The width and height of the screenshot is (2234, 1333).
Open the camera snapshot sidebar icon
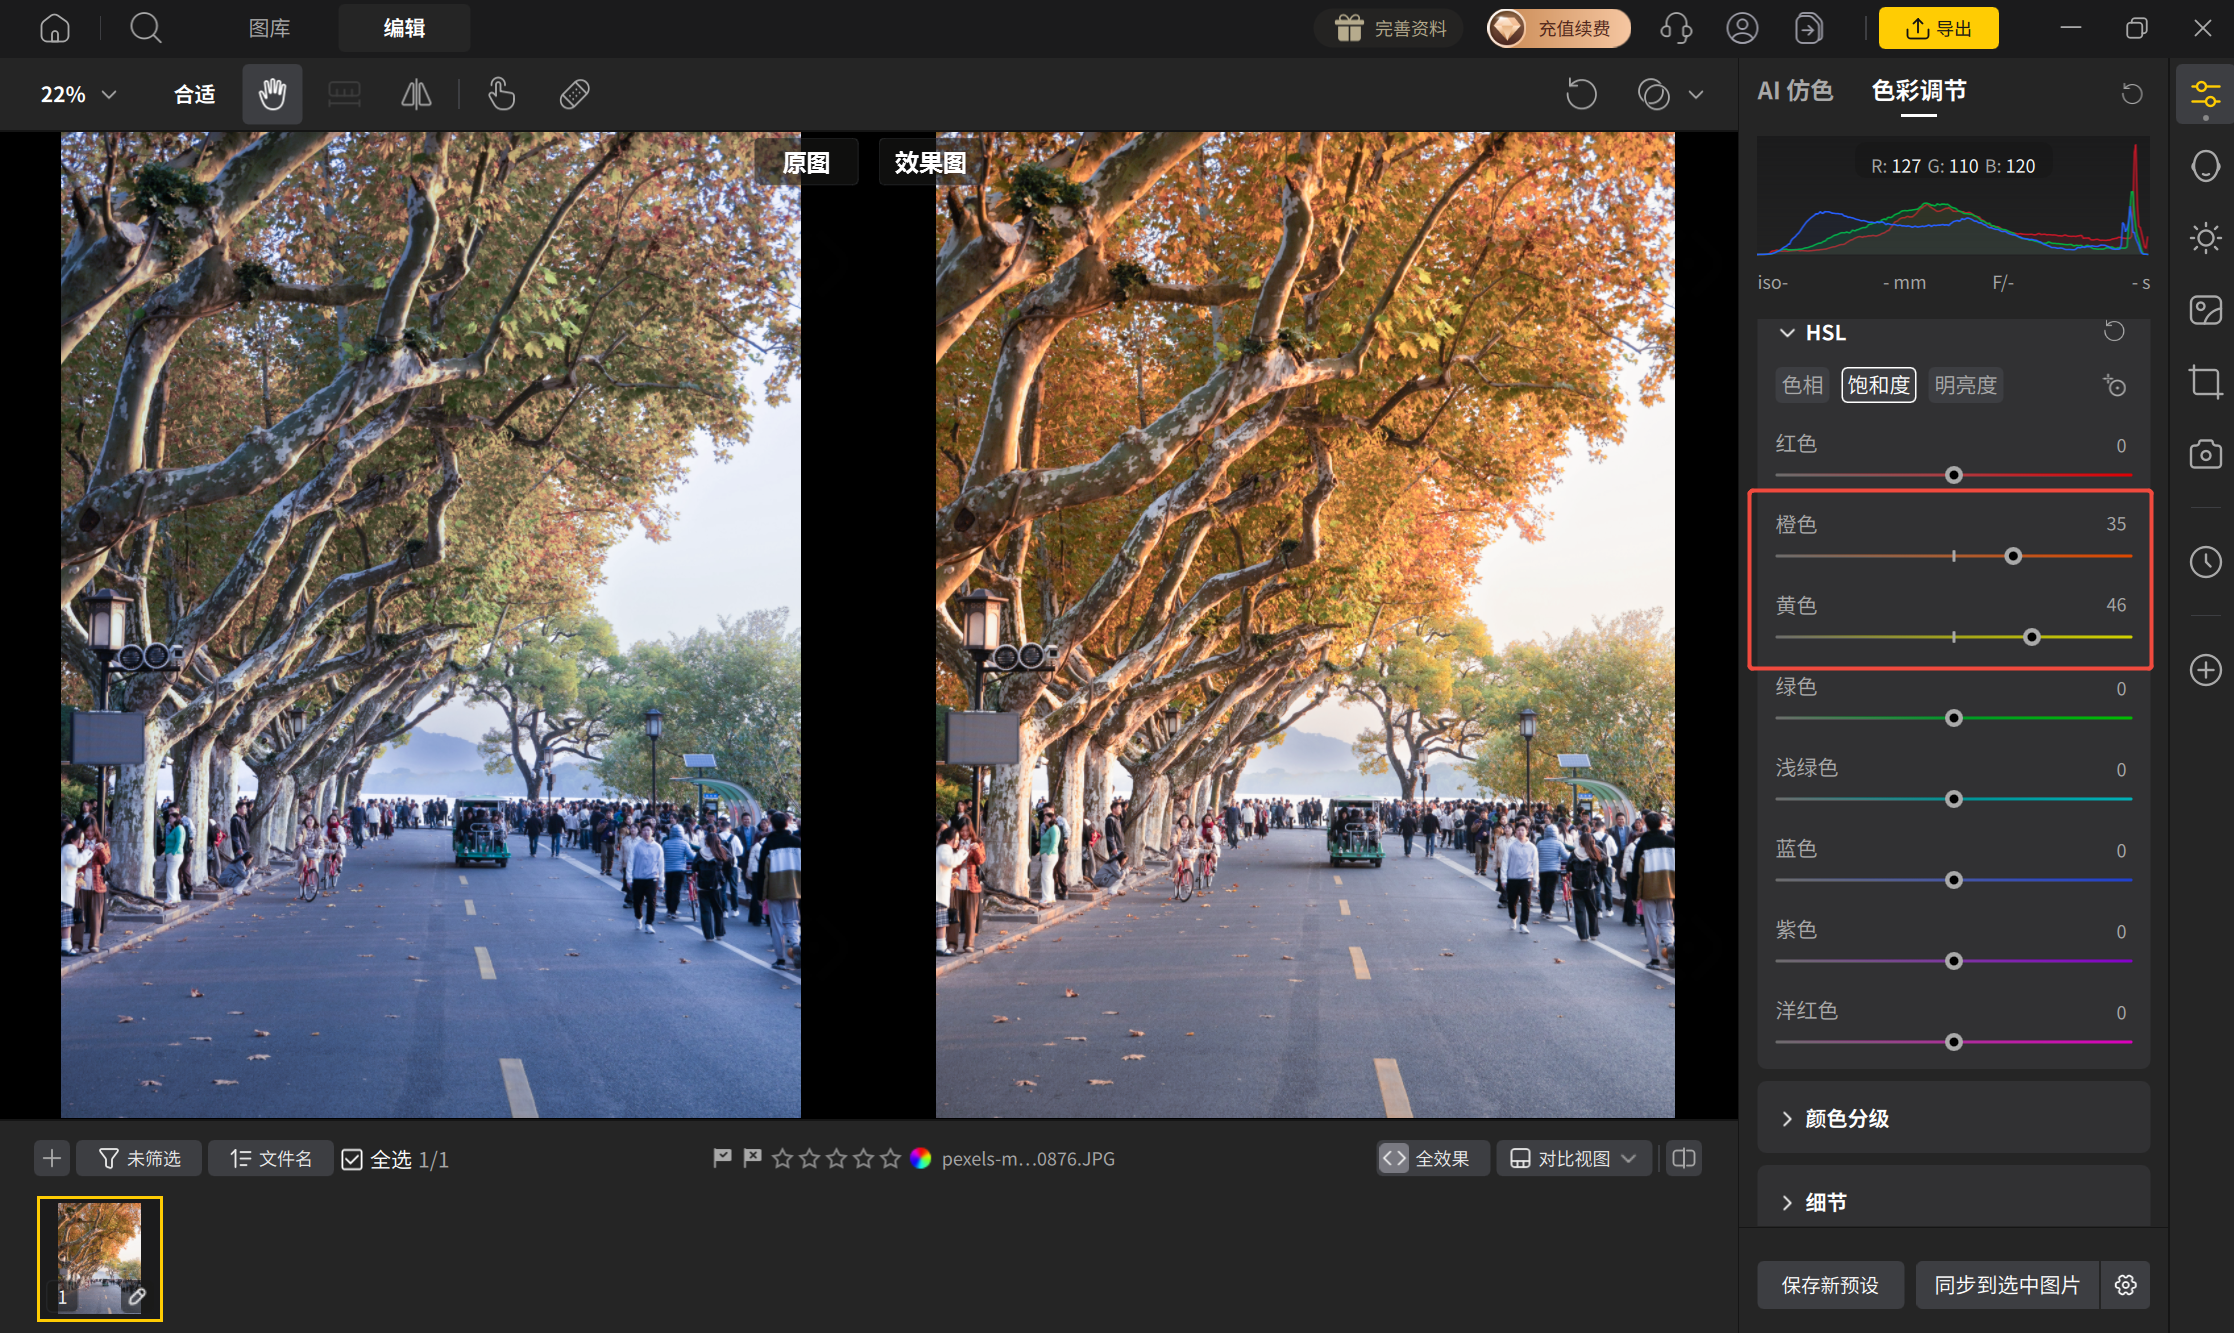coord(2205,454)
